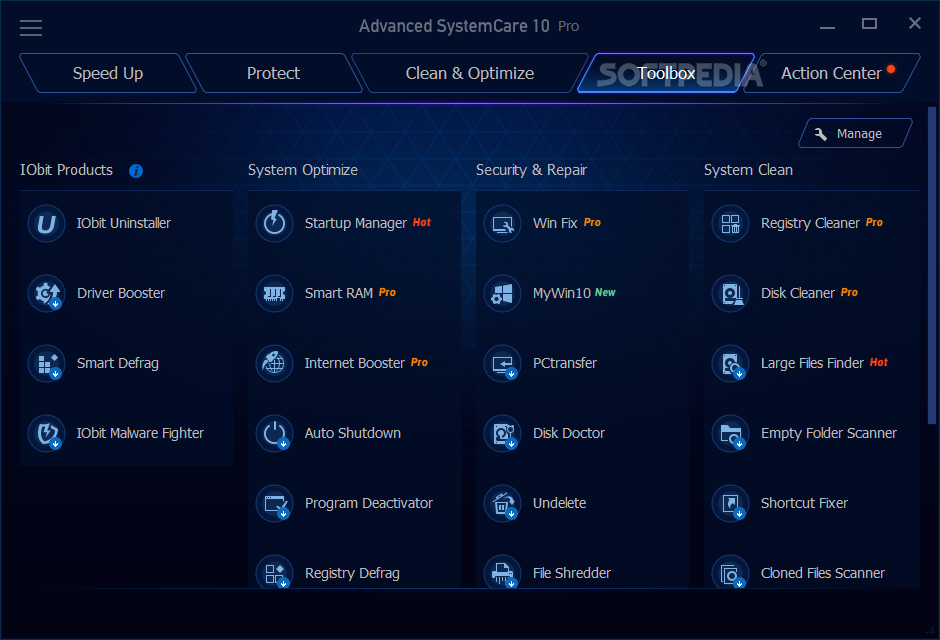Click the IObit Products info icon

(x=136, y=171)
